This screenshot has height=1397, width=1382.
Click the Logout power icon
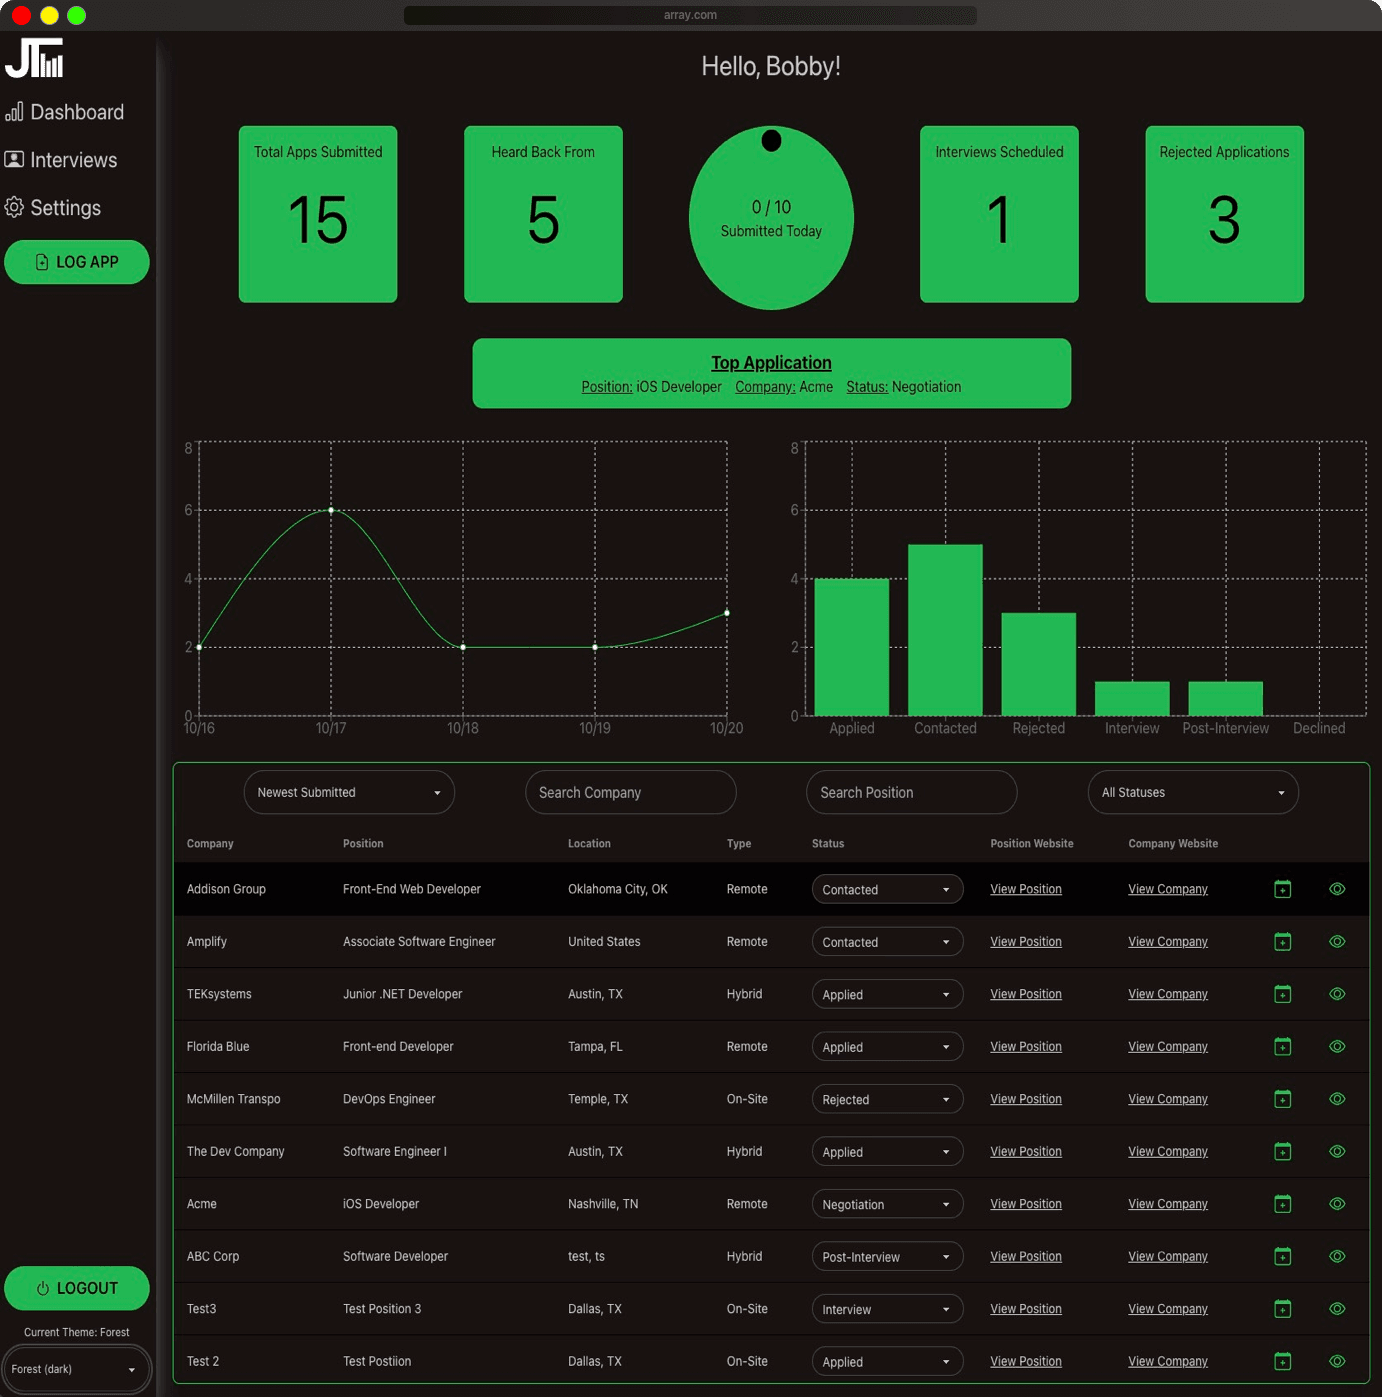pyautogui.click(x=42, y=1288)
